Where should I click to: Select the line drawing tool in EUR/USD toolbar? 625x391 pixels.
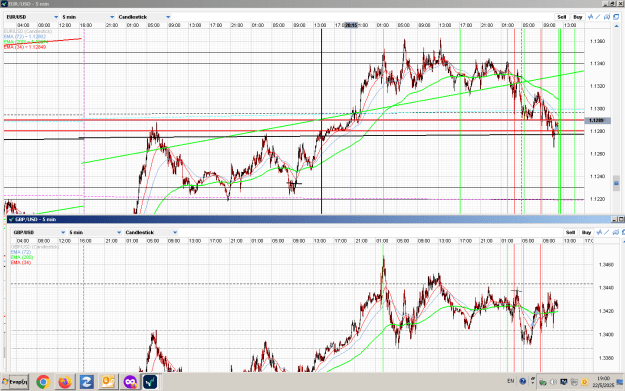(598, 17)
